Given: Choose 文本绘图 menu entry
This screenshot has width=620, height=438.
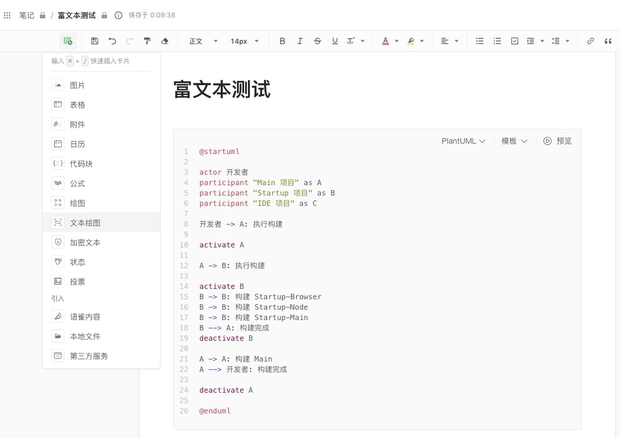Looking at the screenshot, I should (101, 223).
